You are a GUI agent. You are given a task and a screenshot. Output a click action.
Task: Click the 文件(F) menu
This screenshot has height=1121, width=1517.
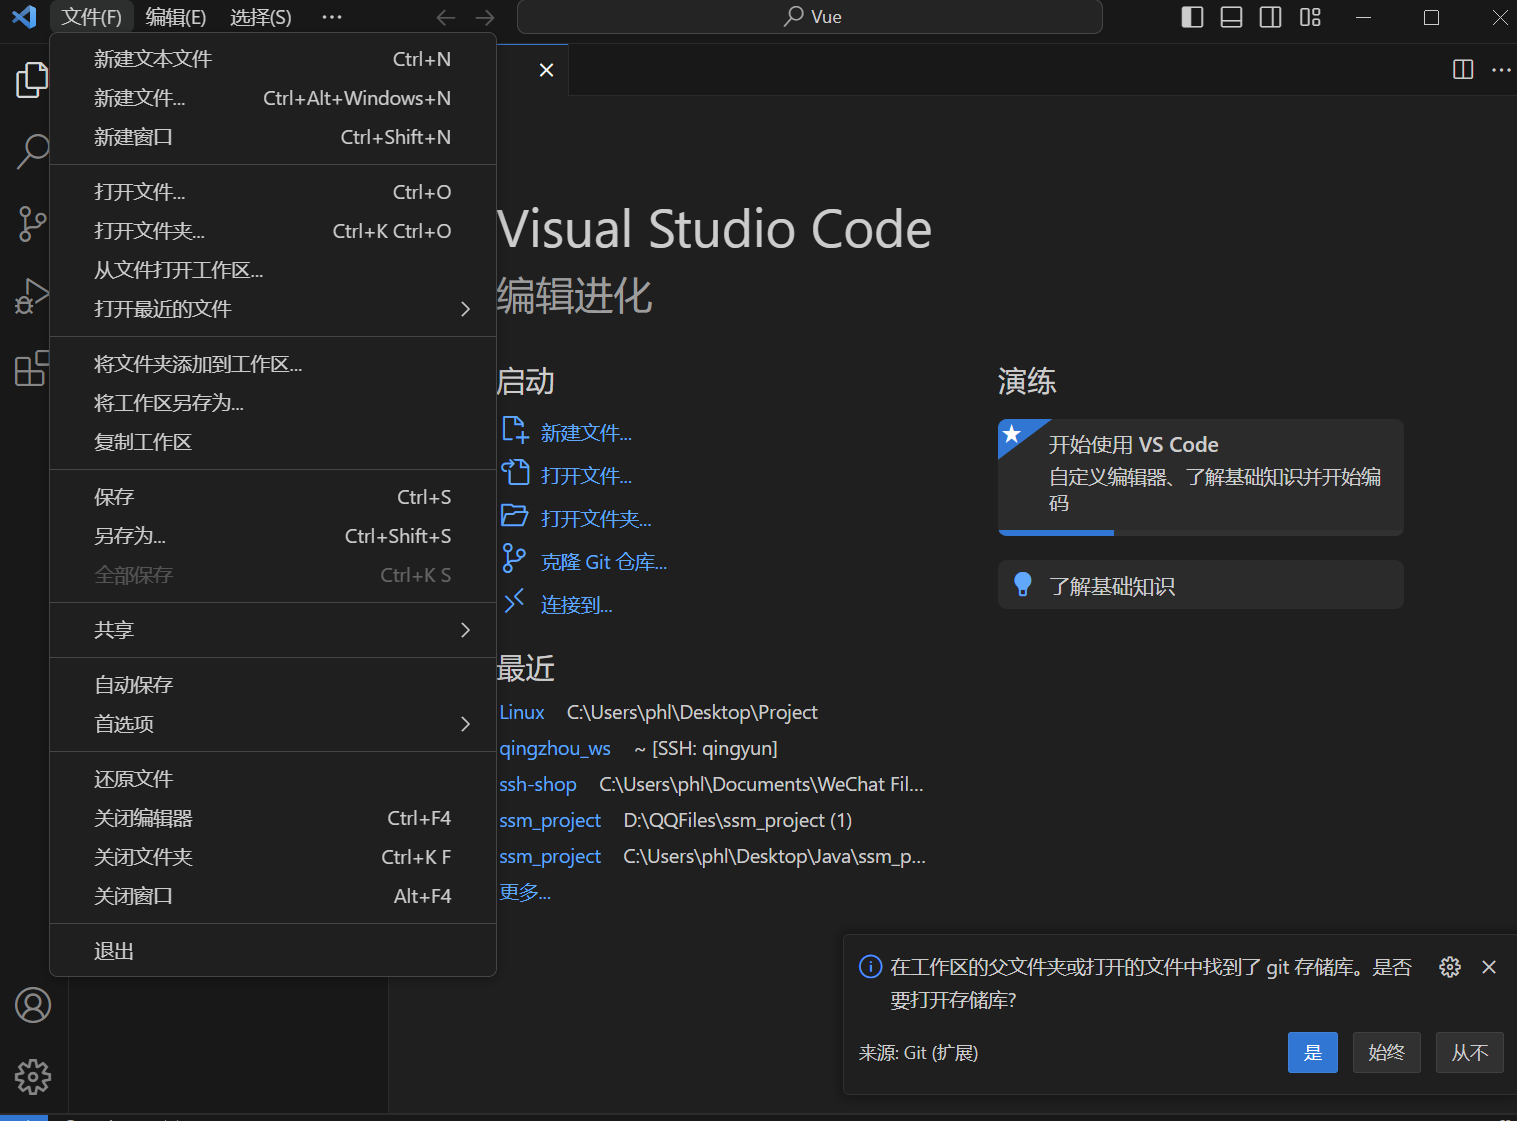pos(92,17)
